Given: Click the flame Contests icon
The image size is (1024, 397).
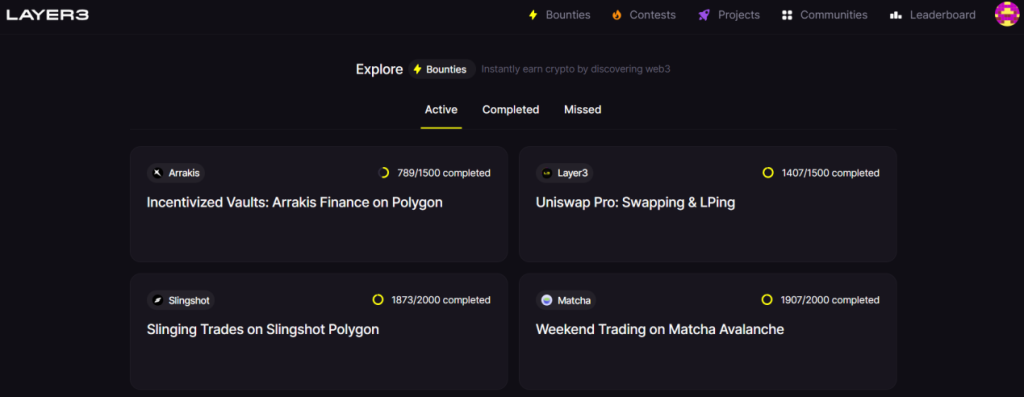Looking at the screenshot, I should tap(616, 14).
